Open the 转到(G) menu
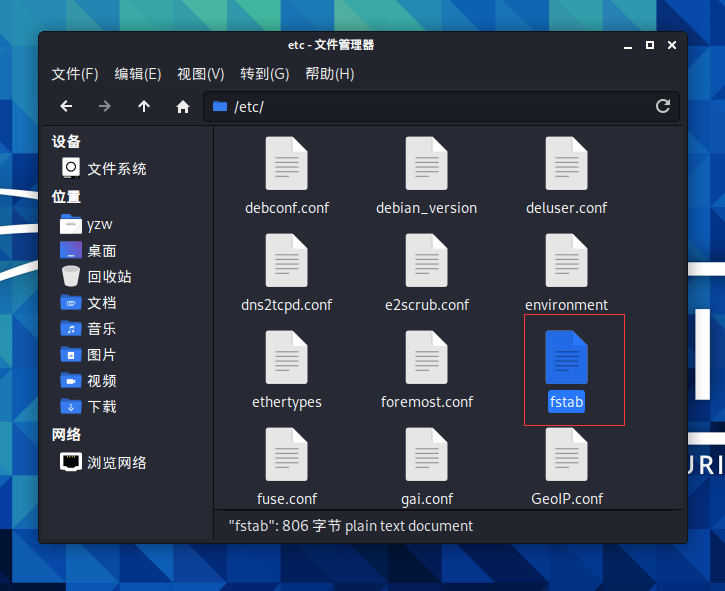Screen dimensions: 725x591 click(264, 74)
